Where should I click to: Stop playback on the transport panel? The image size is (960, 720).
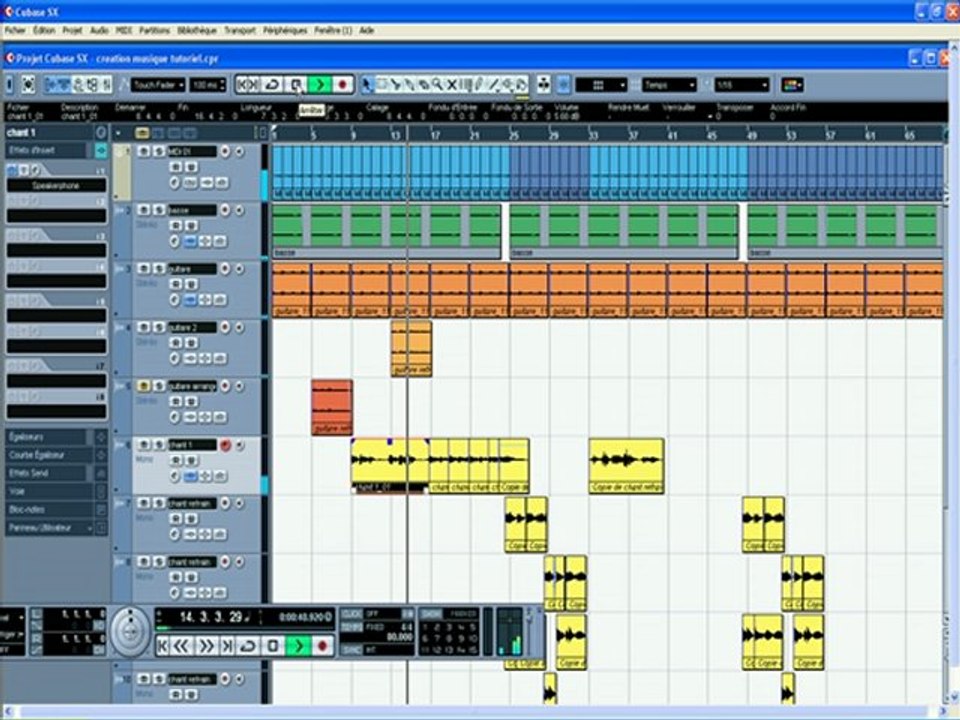273,645
